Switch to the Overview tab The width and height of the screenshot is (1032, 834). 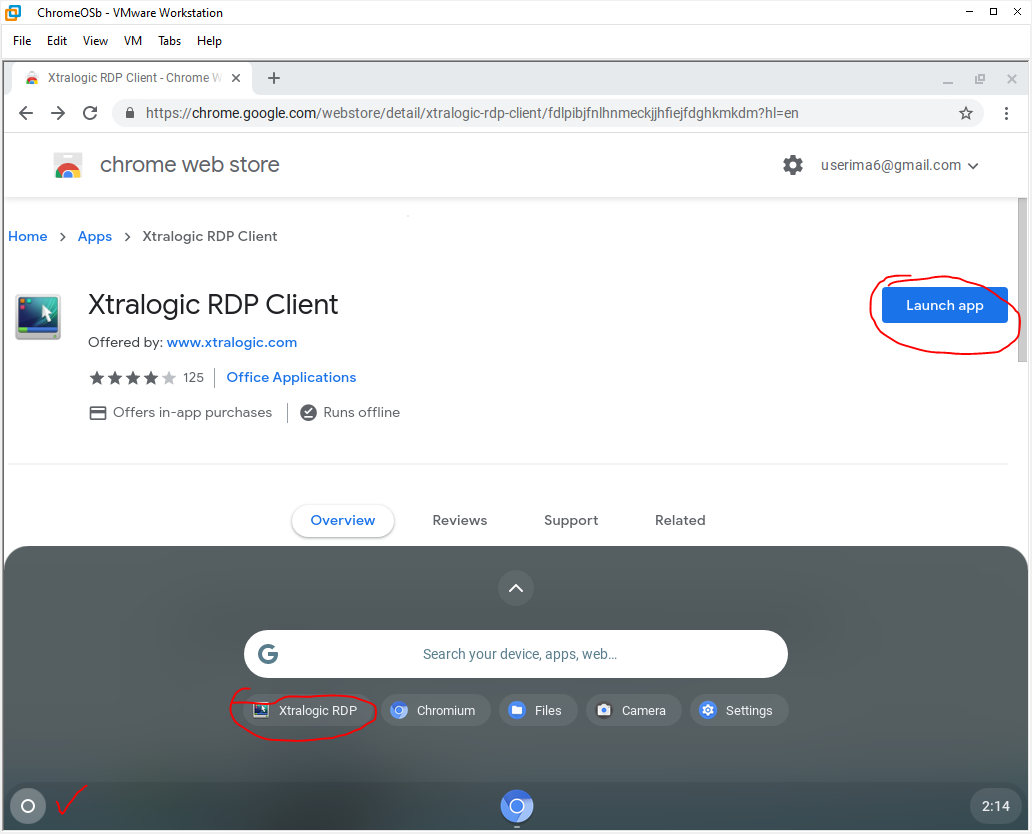[x=343, y=521]
